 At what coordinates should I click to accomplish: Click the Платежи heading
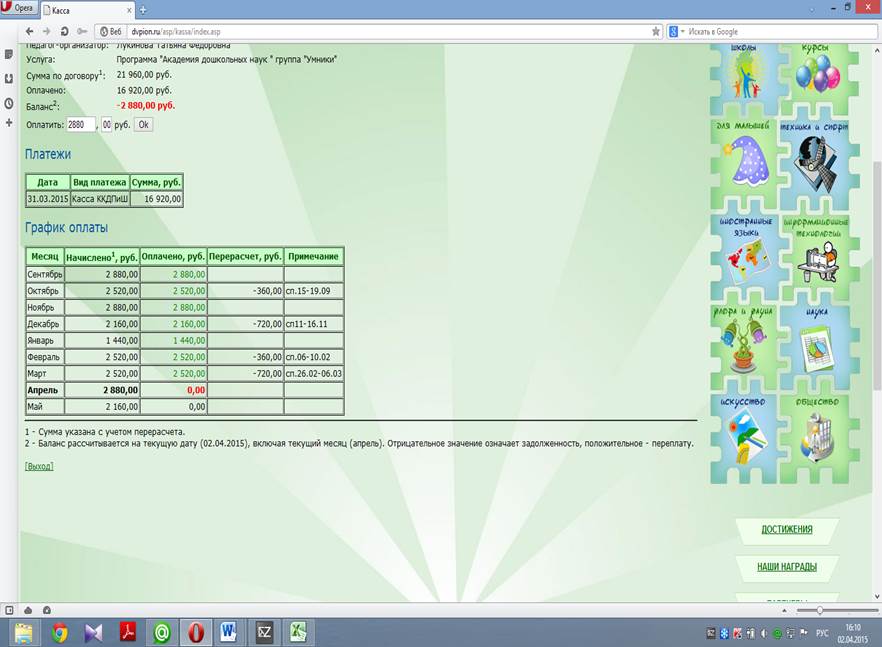click(48, 154)
